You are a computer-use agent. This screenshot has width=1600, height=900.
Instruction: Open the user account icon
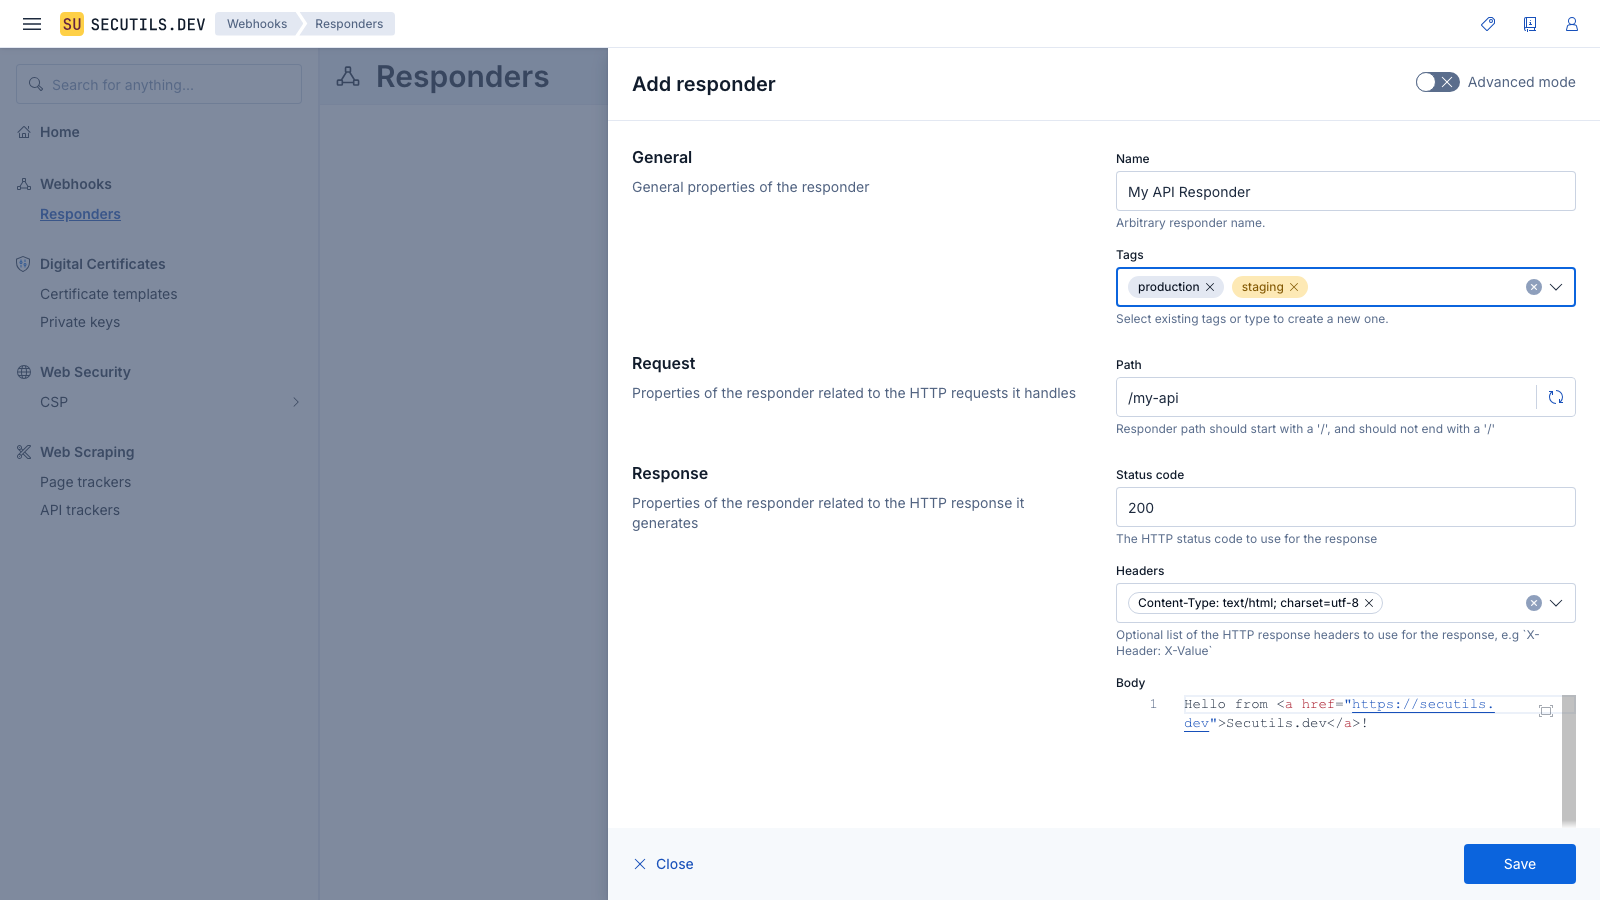1572,24
